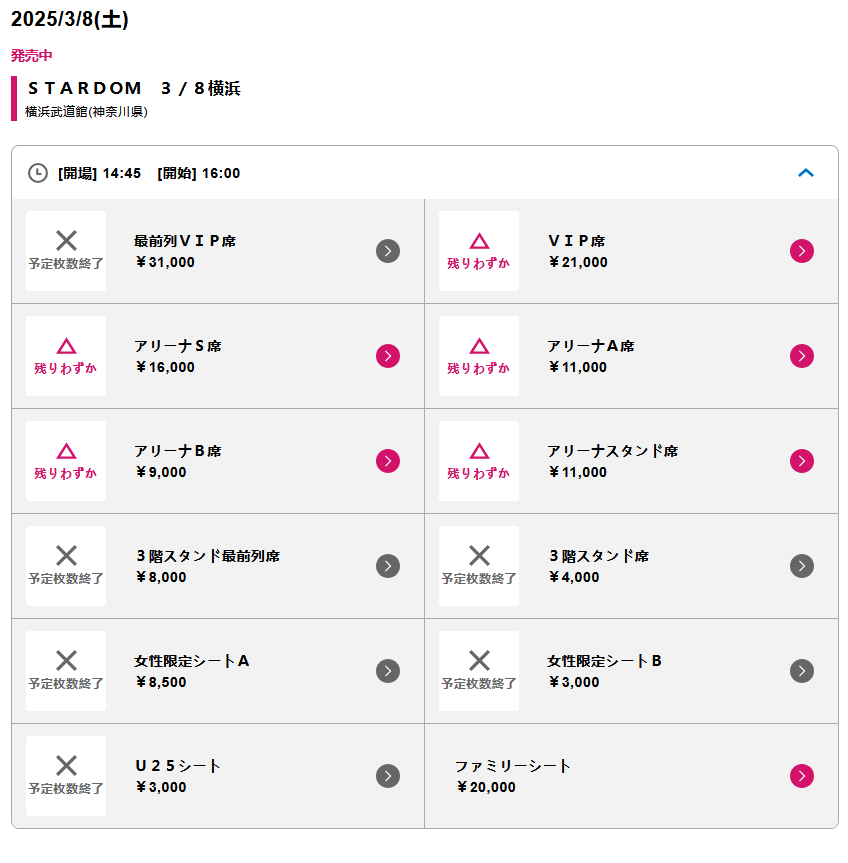This screenshot has width=848, height=863.
Task: Open the STARDOM 3/8横浜 event title
Action: tap(134, 88)
